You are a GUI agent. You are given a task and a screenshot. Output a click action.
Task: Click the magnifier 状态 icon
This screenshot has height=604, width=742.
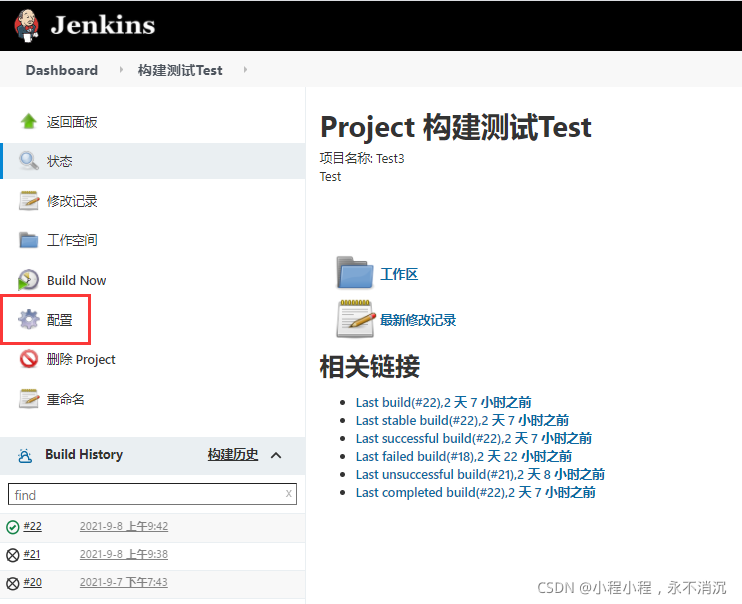click(28, 161)
